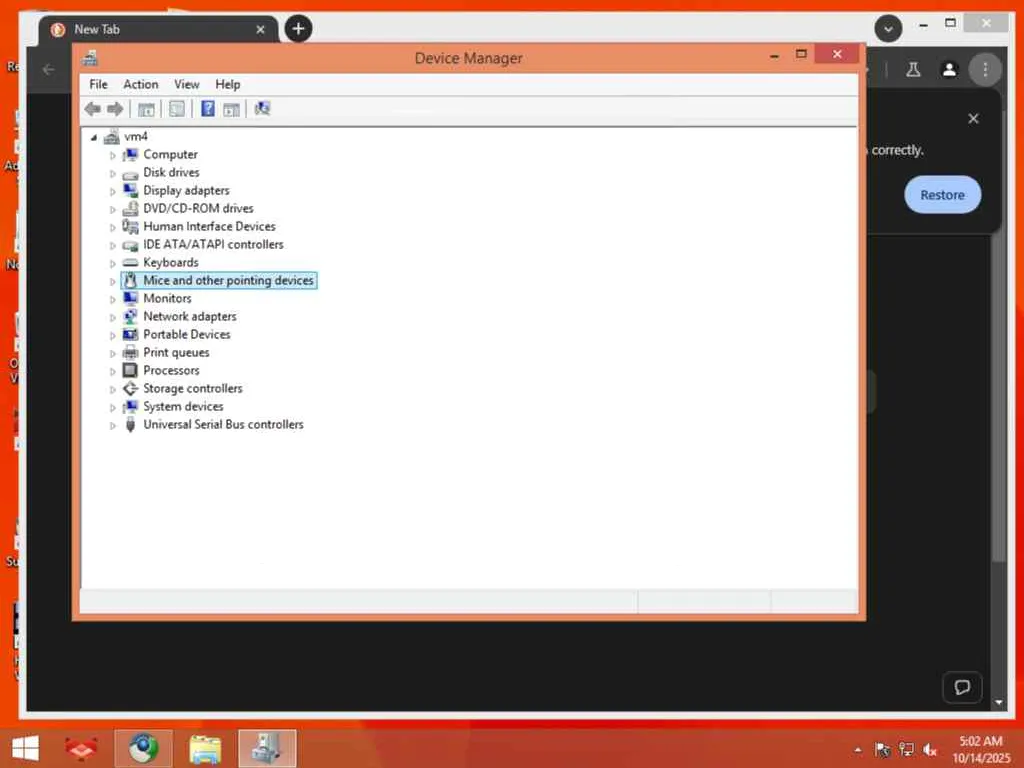The width and height of the screenshot is (1024, 768).
Task: Click the Portable Devices icon
Action: (131, 334)
